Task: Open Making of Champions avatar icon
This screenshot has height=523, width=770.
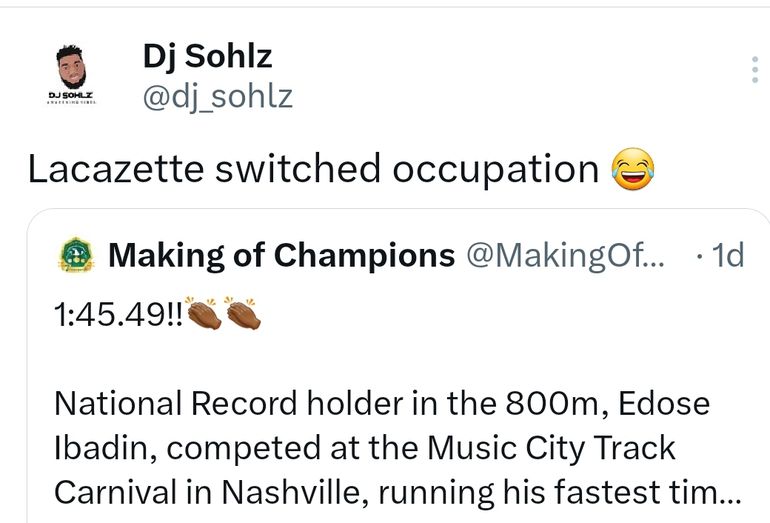Action: [x=74, y=256]
